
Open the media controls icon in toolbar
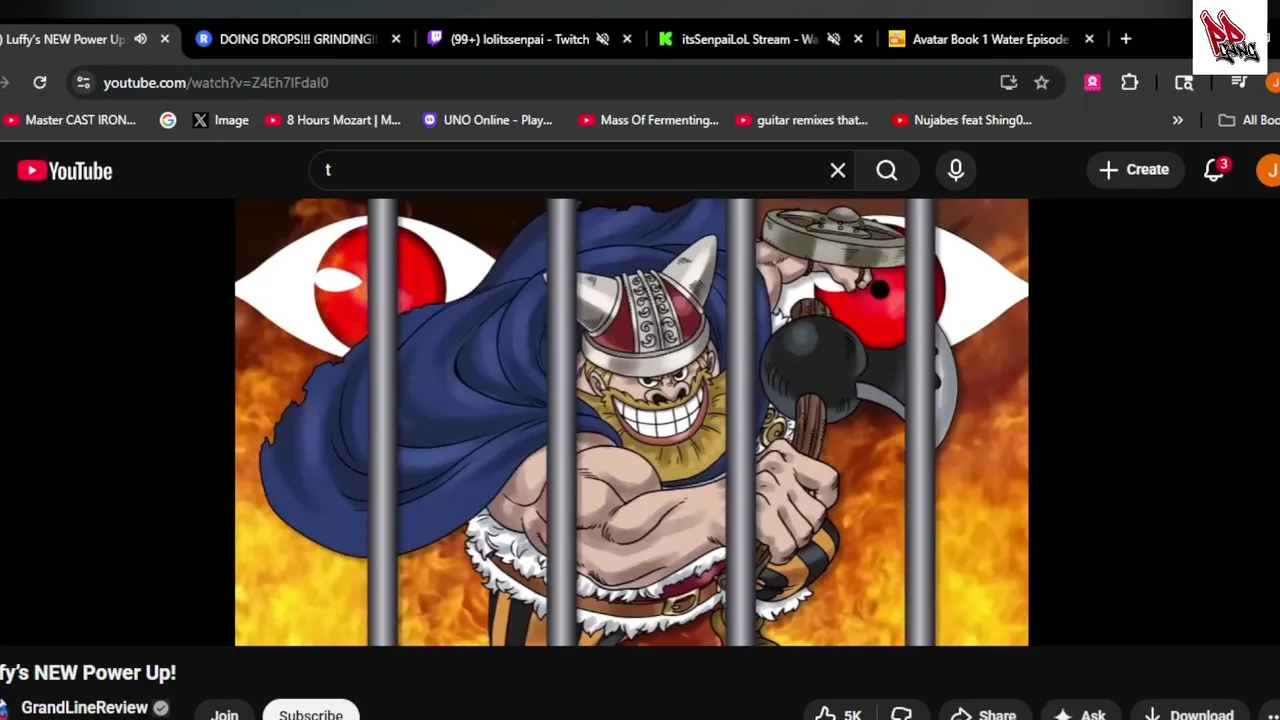(1239, 83)
